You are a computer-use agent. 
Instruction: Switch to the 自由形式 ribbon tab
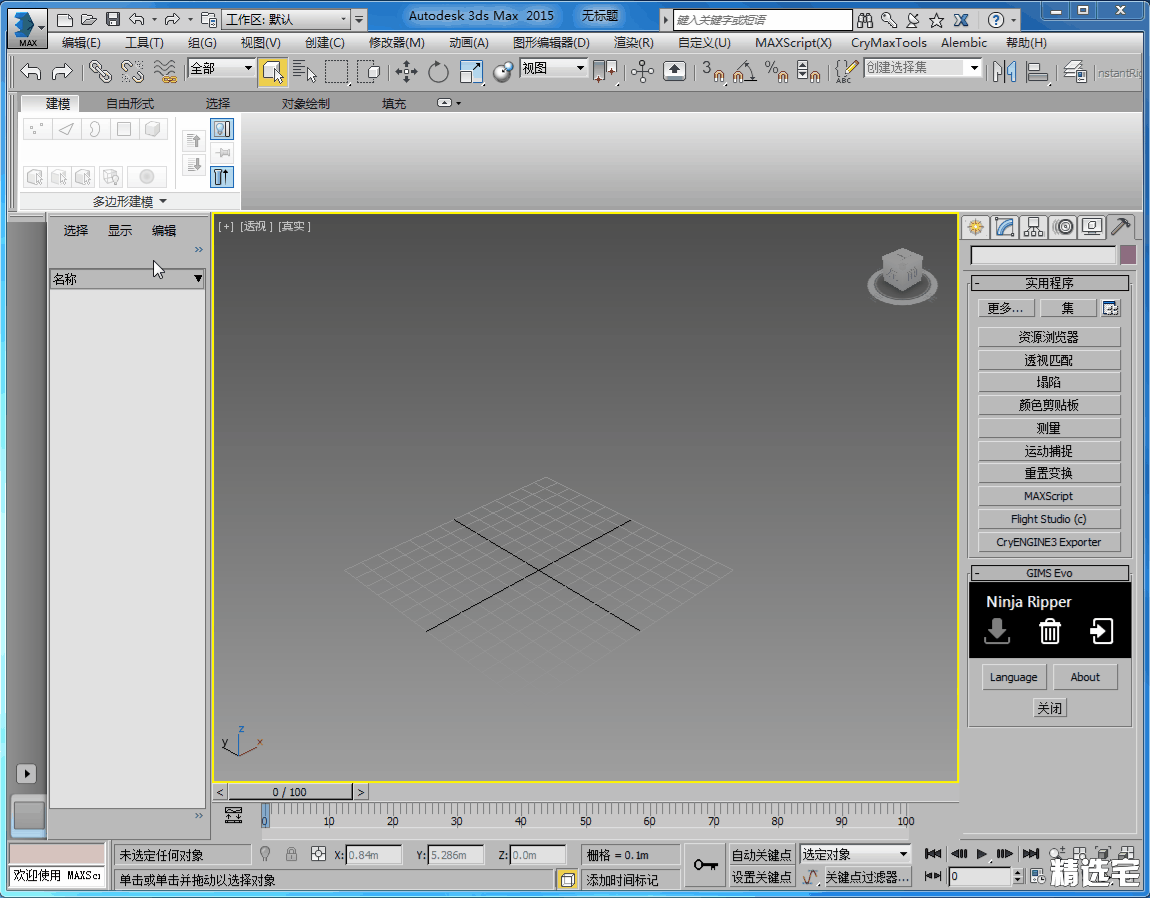tap(130, 103)
